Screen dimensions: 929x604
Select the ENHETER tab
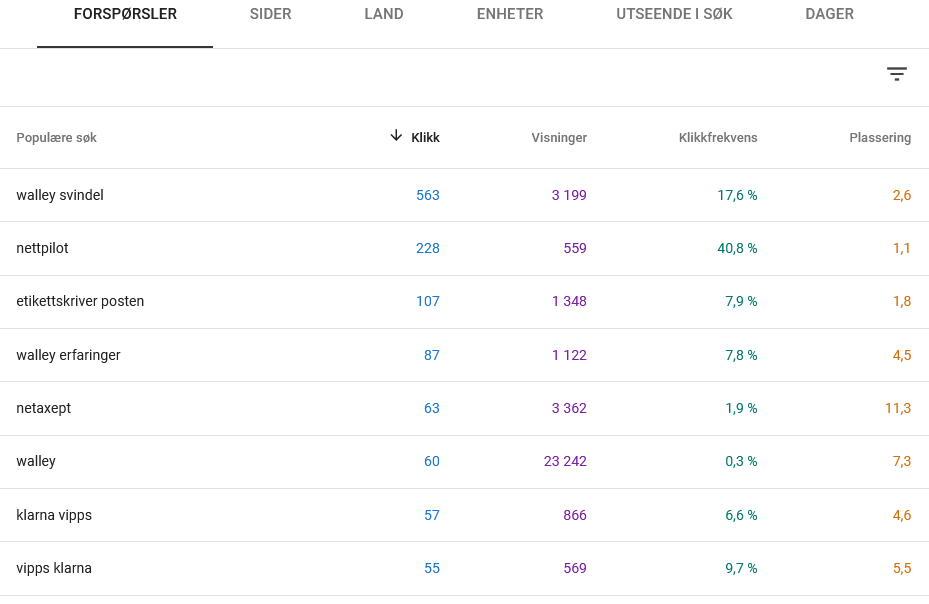click(x=510, y=14)
